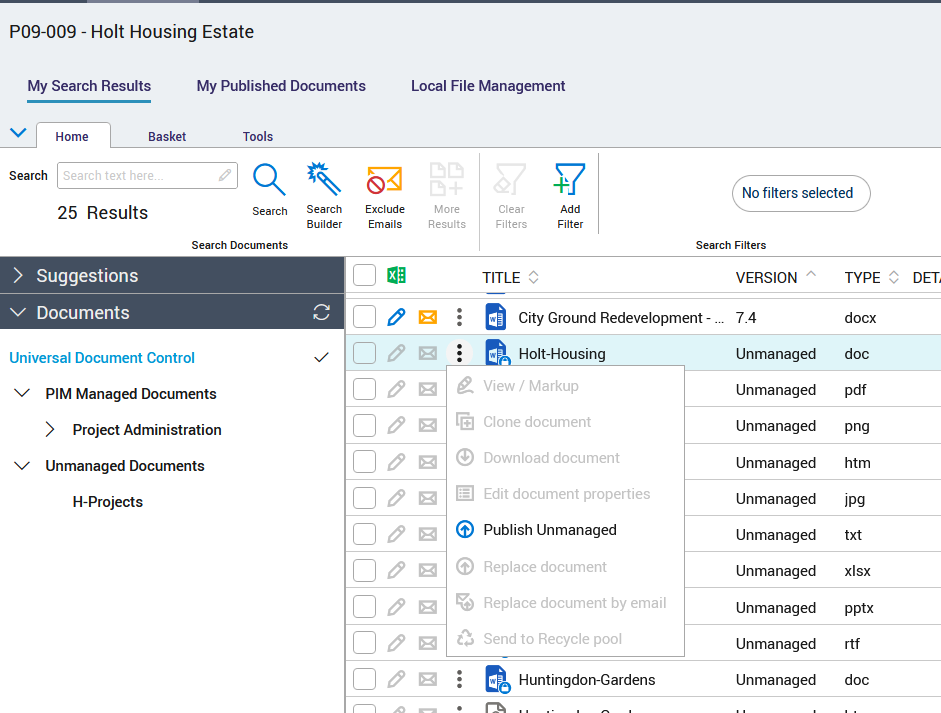Open My Search Results page

click(x=89, y=86)
